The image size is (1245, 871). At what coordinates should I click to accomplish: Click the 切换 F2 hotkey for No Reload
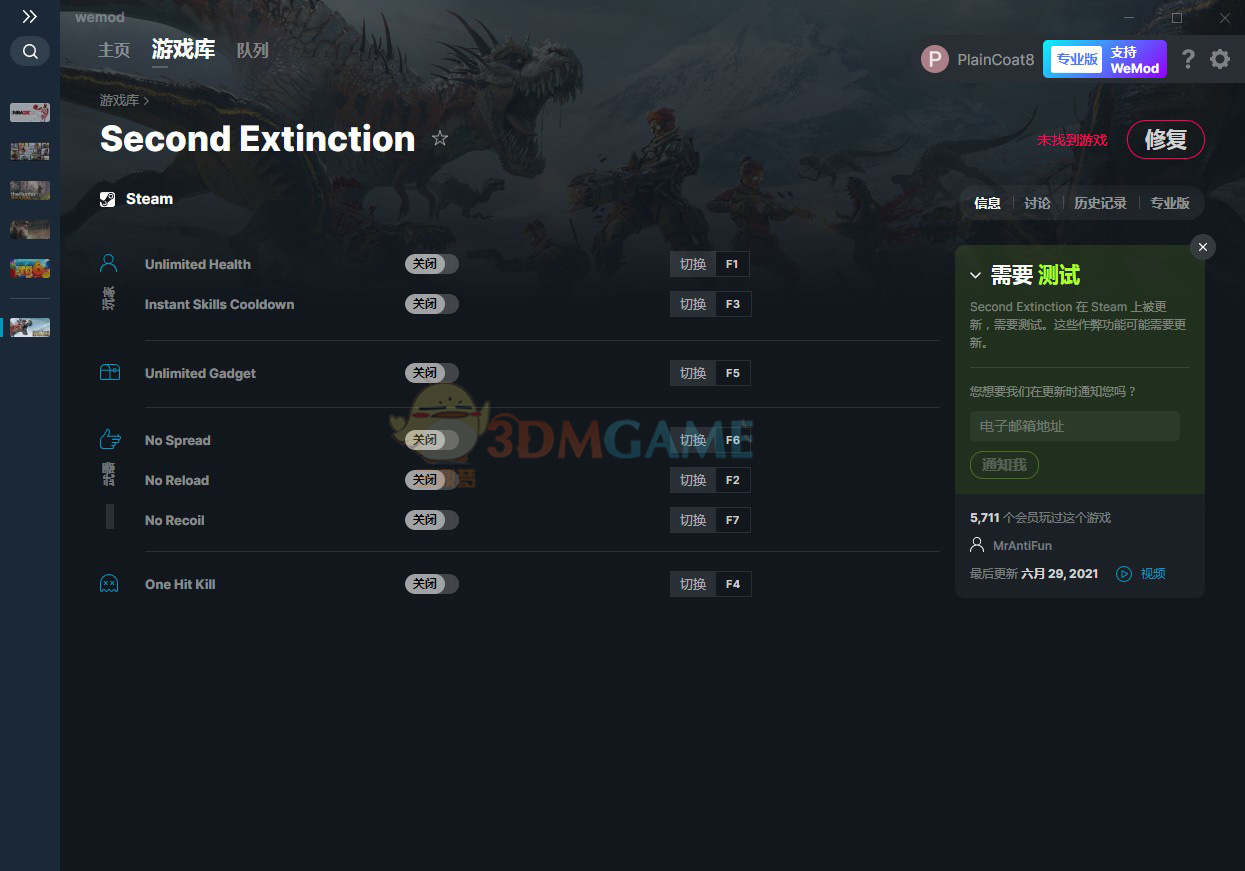click(x=710, y=480)
